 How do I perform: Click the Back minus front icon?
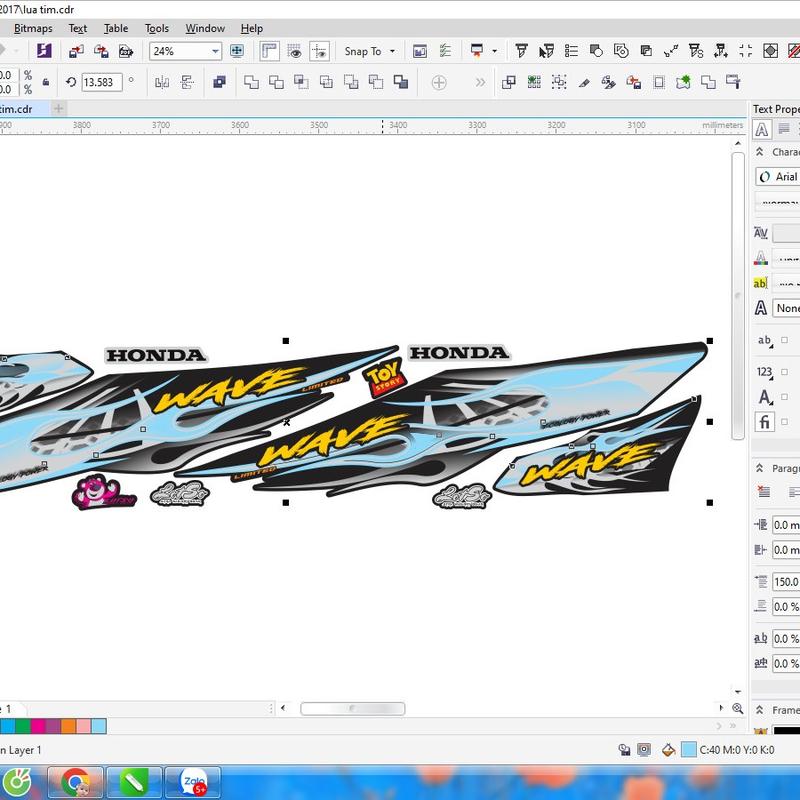(x=376, y=82)
